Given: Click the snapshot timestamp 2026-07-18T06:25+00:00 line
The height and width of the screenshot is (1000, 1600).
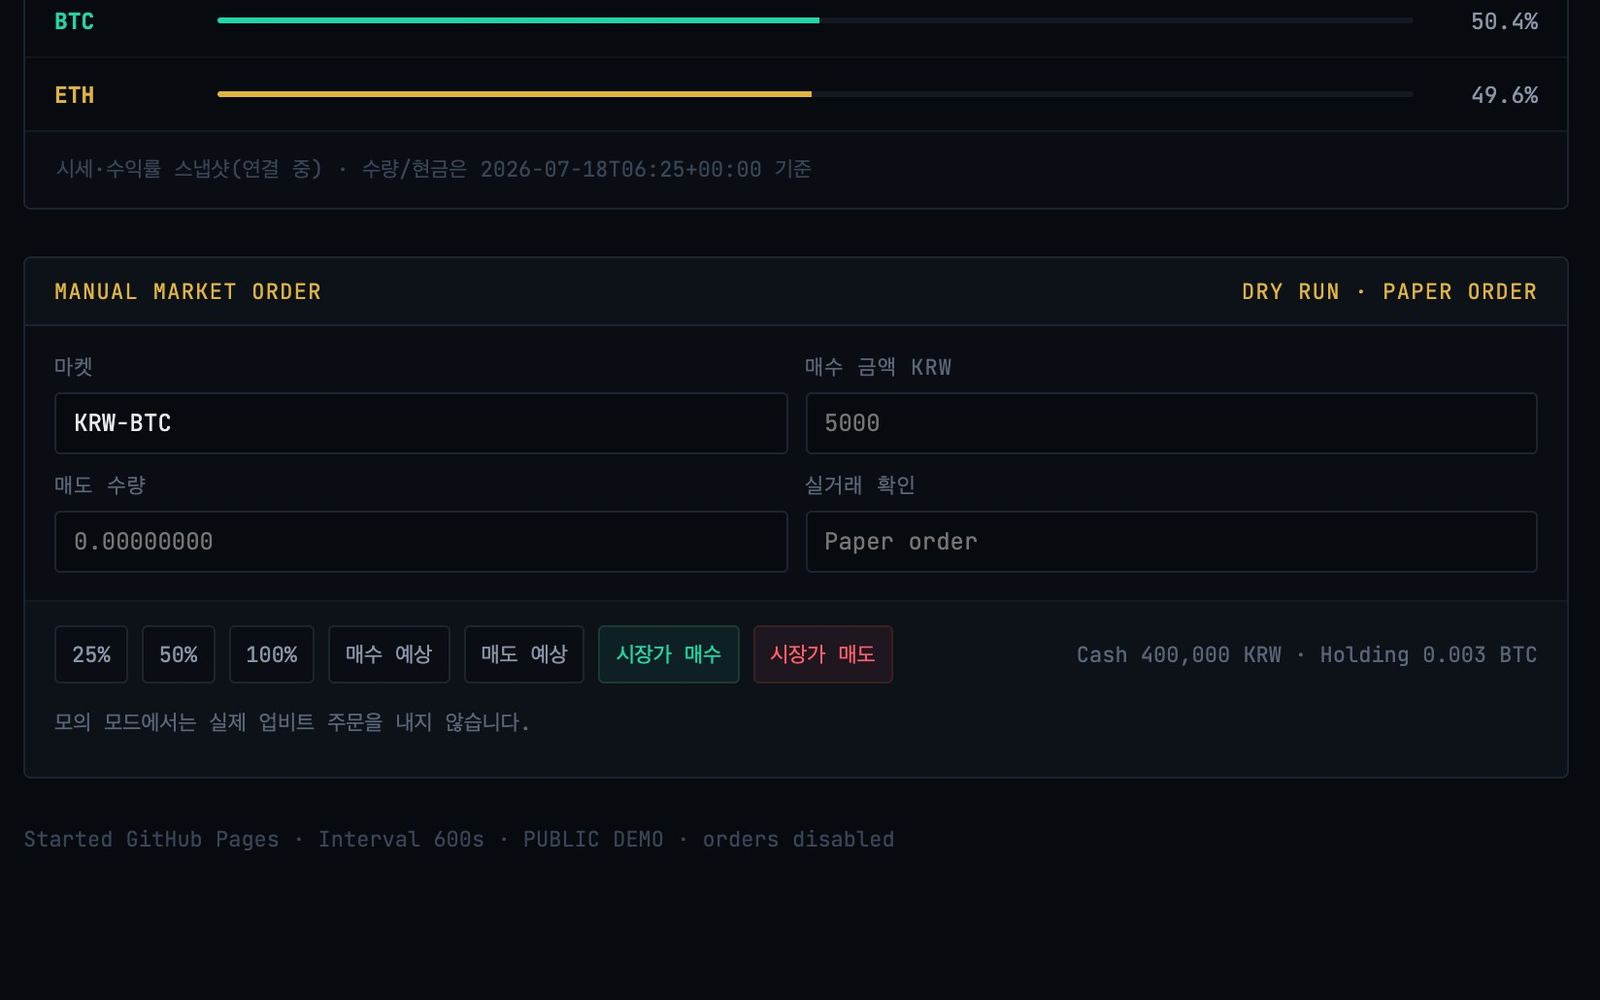Looking at the screenshot, I should click(433, 169).
